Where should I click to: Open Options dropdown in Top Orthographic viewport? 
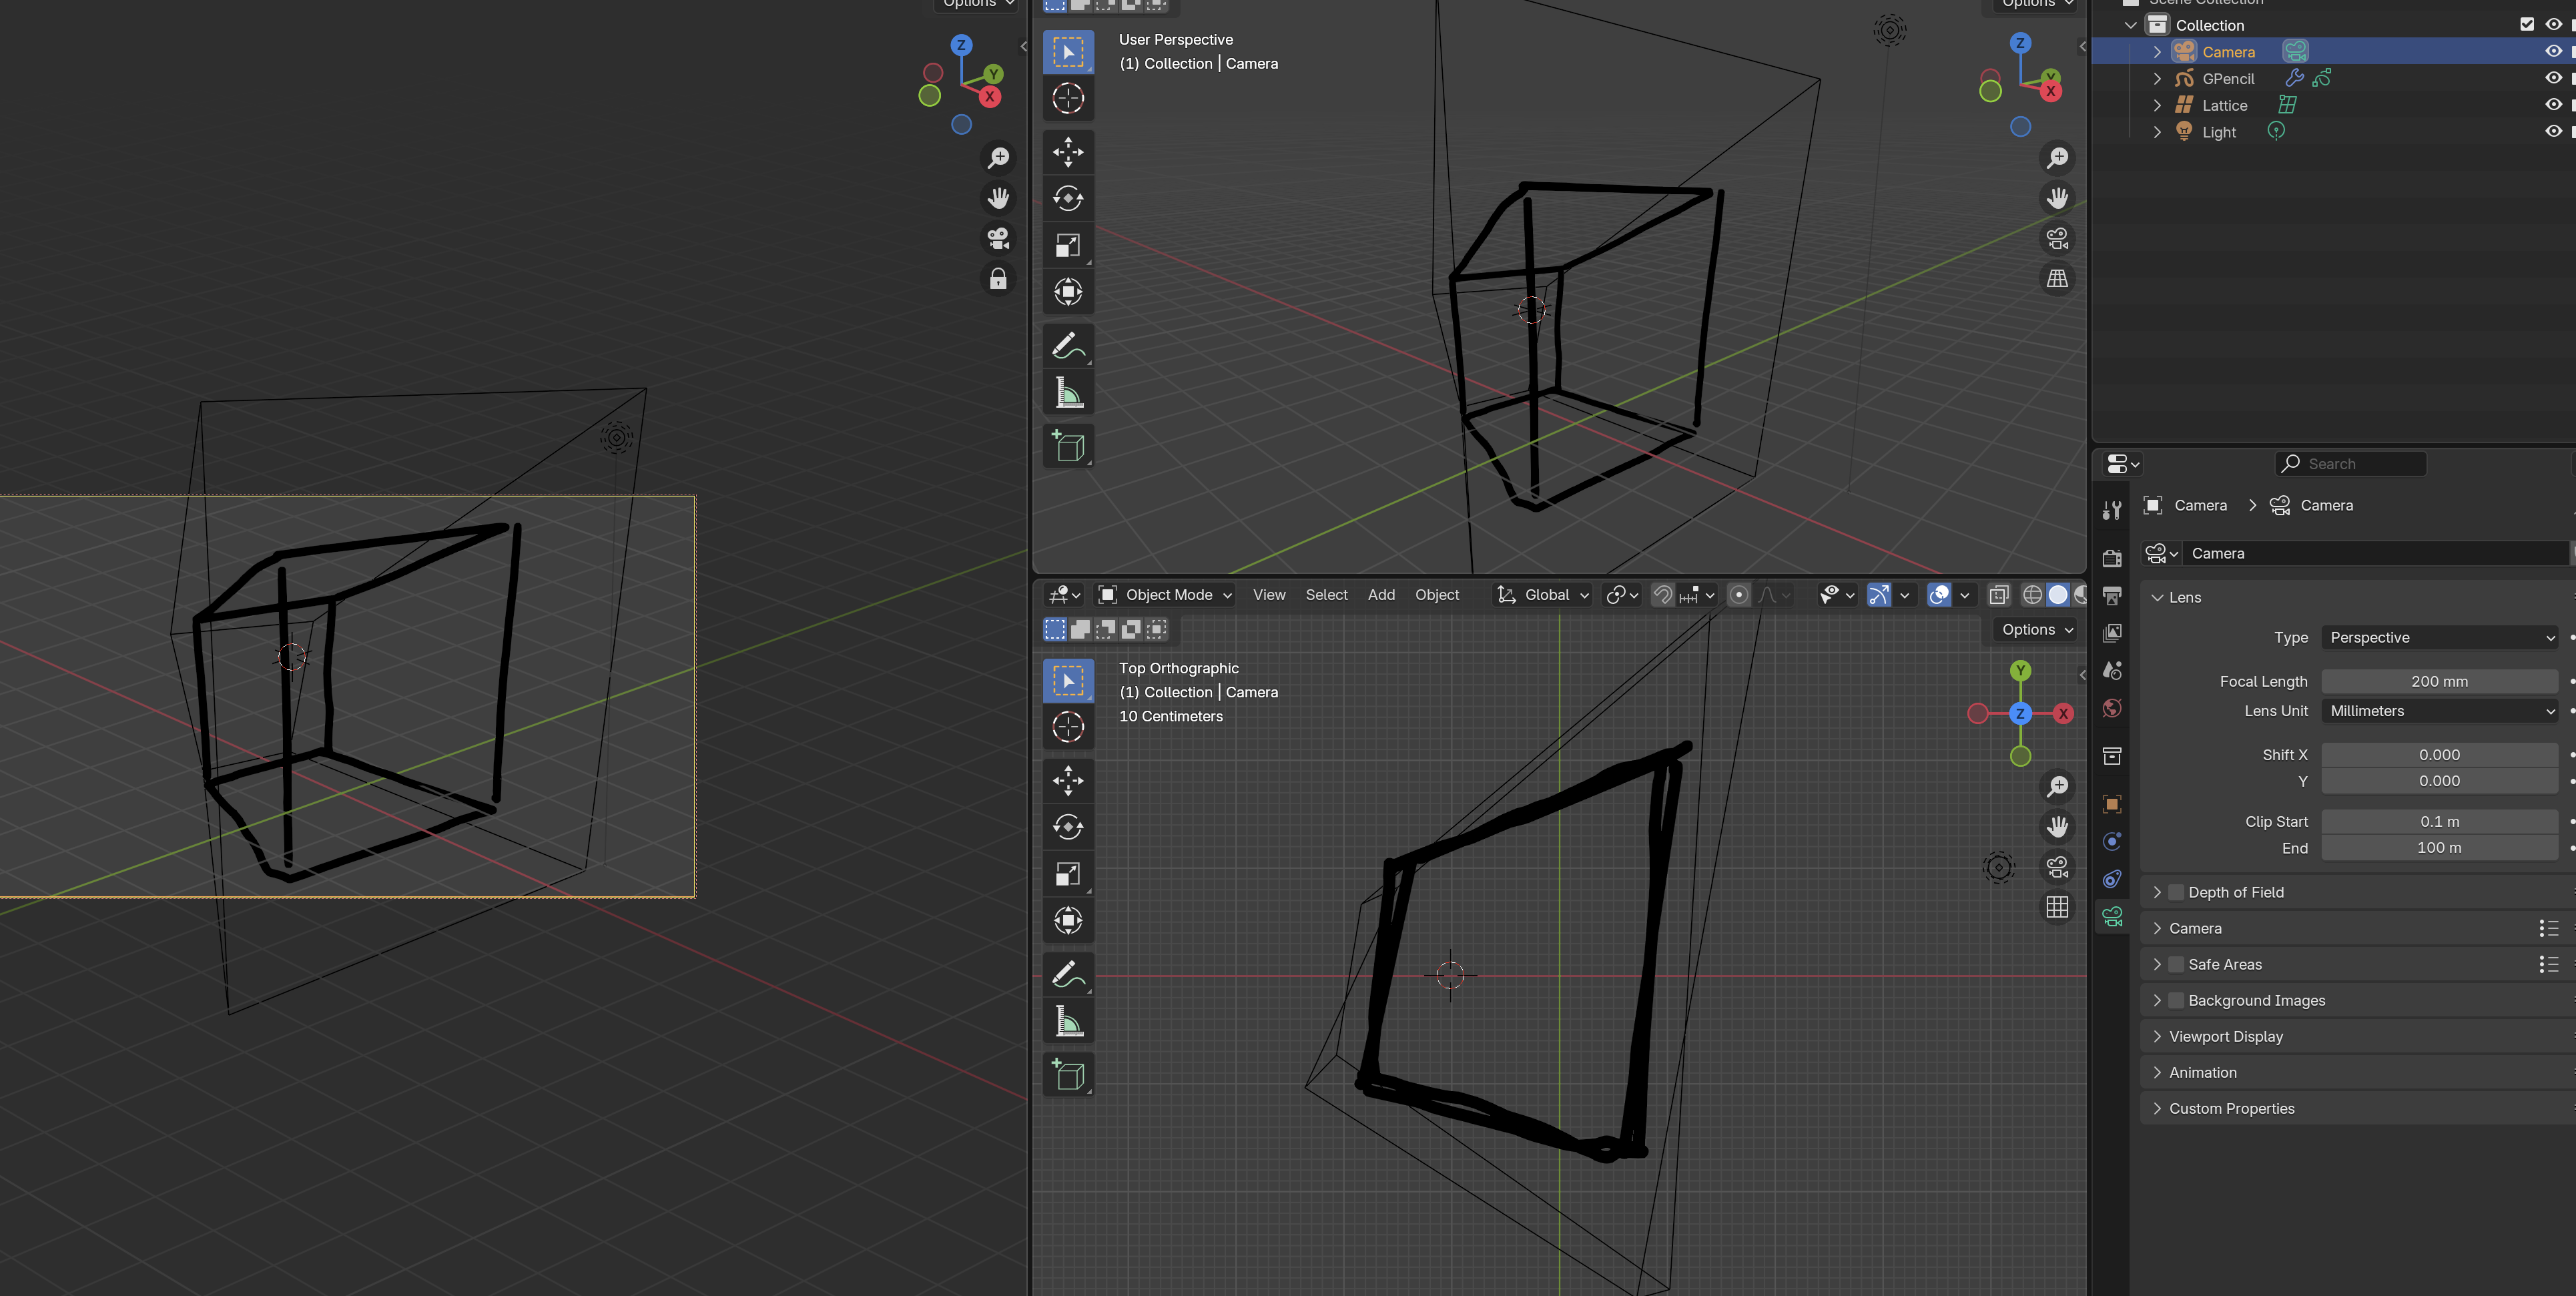coord(2038,630)
